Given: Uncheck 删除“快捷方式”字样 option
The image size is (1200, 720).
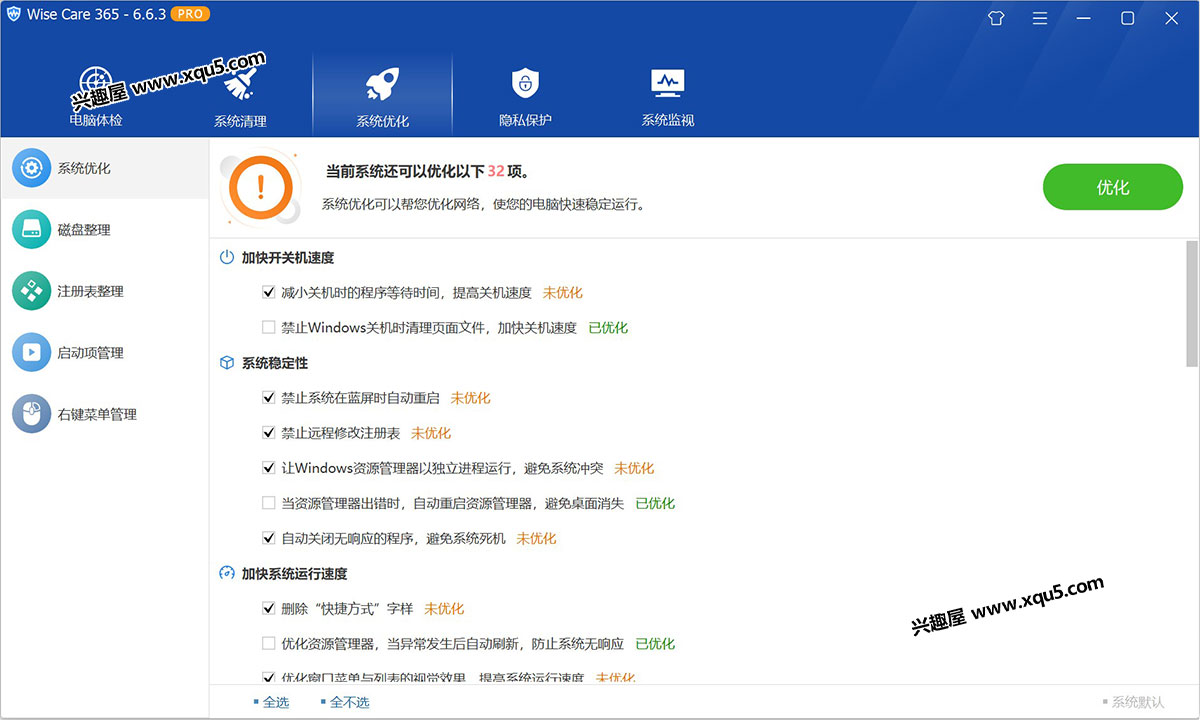Looking at the screenshot, I should point(268,608).
